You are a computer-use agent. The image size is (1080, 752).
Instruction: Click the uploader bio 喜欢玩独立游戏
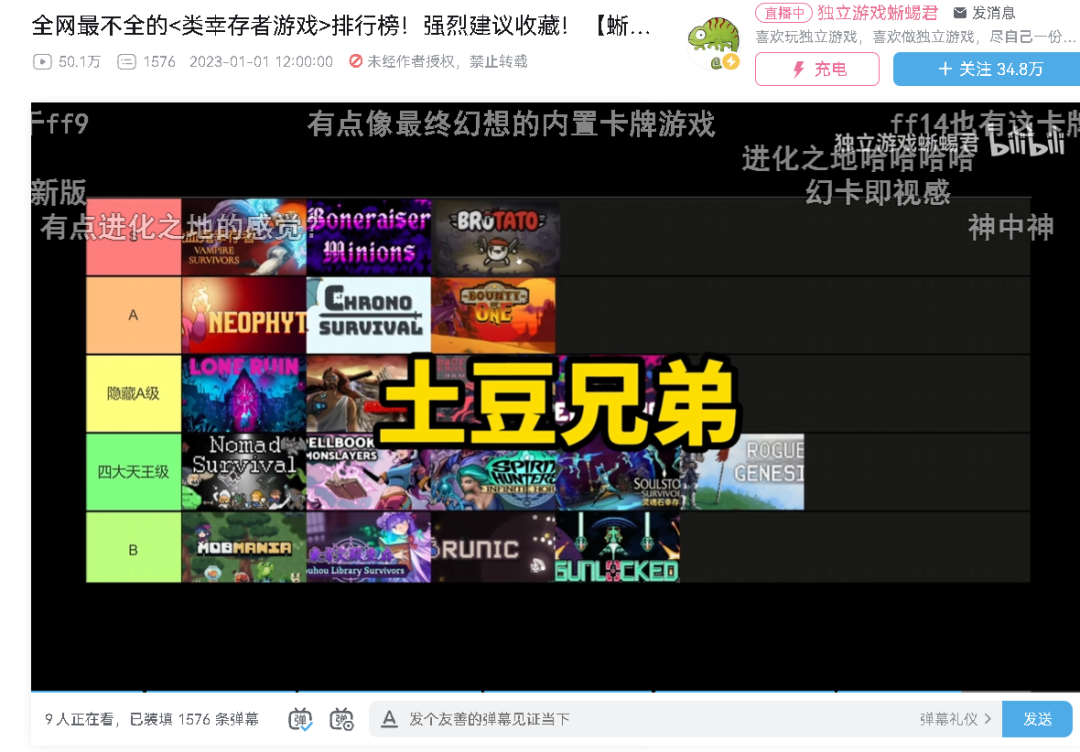pyautogui.click(x=915, y=36)
